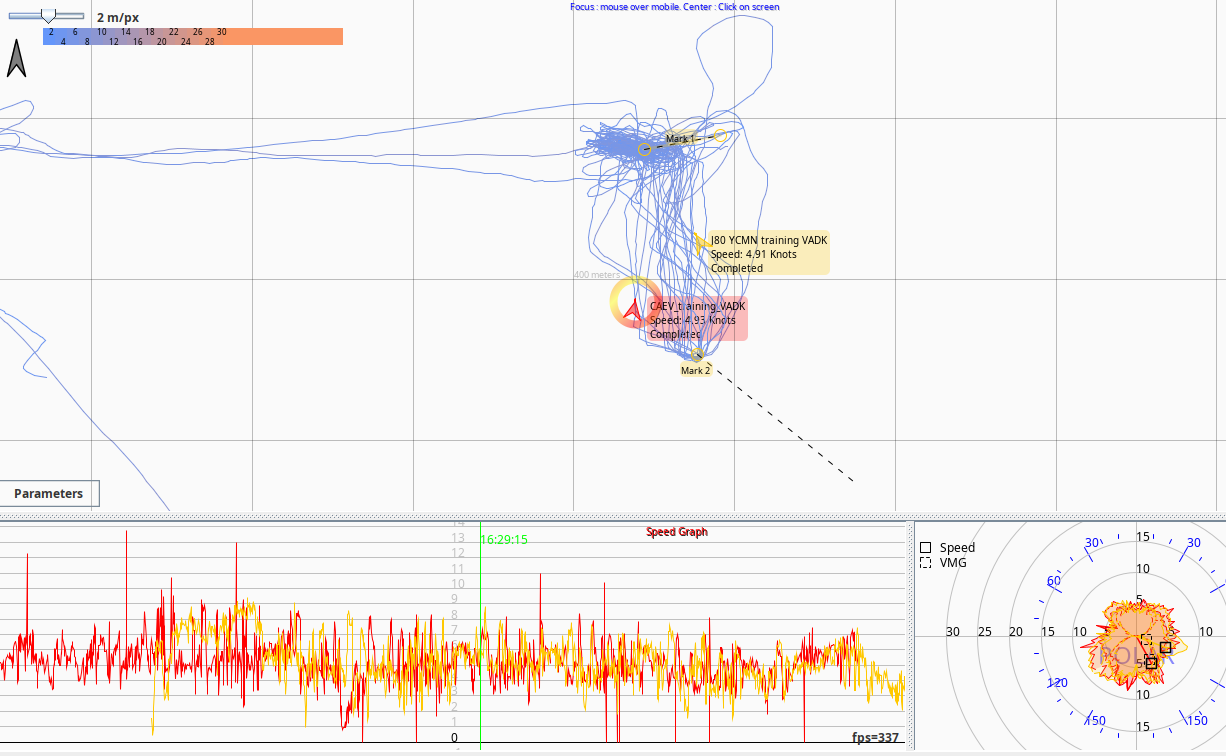The image size is (1226, 756).
Task: Click the Mark 2 label
Action: tap(695, 371)
